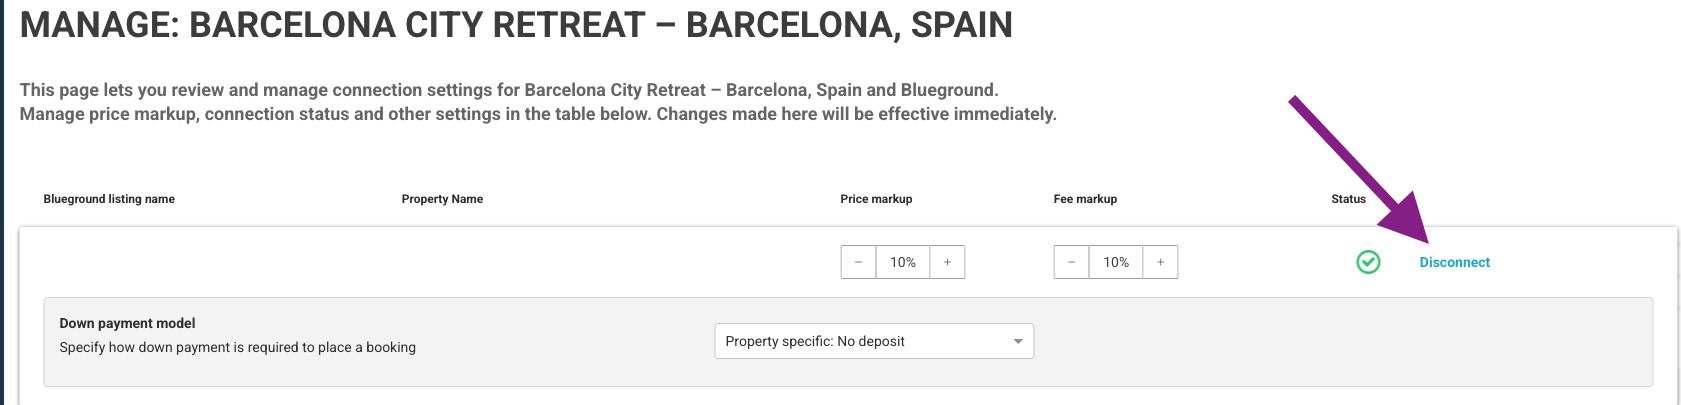Click the Blueground listing name column header

(109, 199)
